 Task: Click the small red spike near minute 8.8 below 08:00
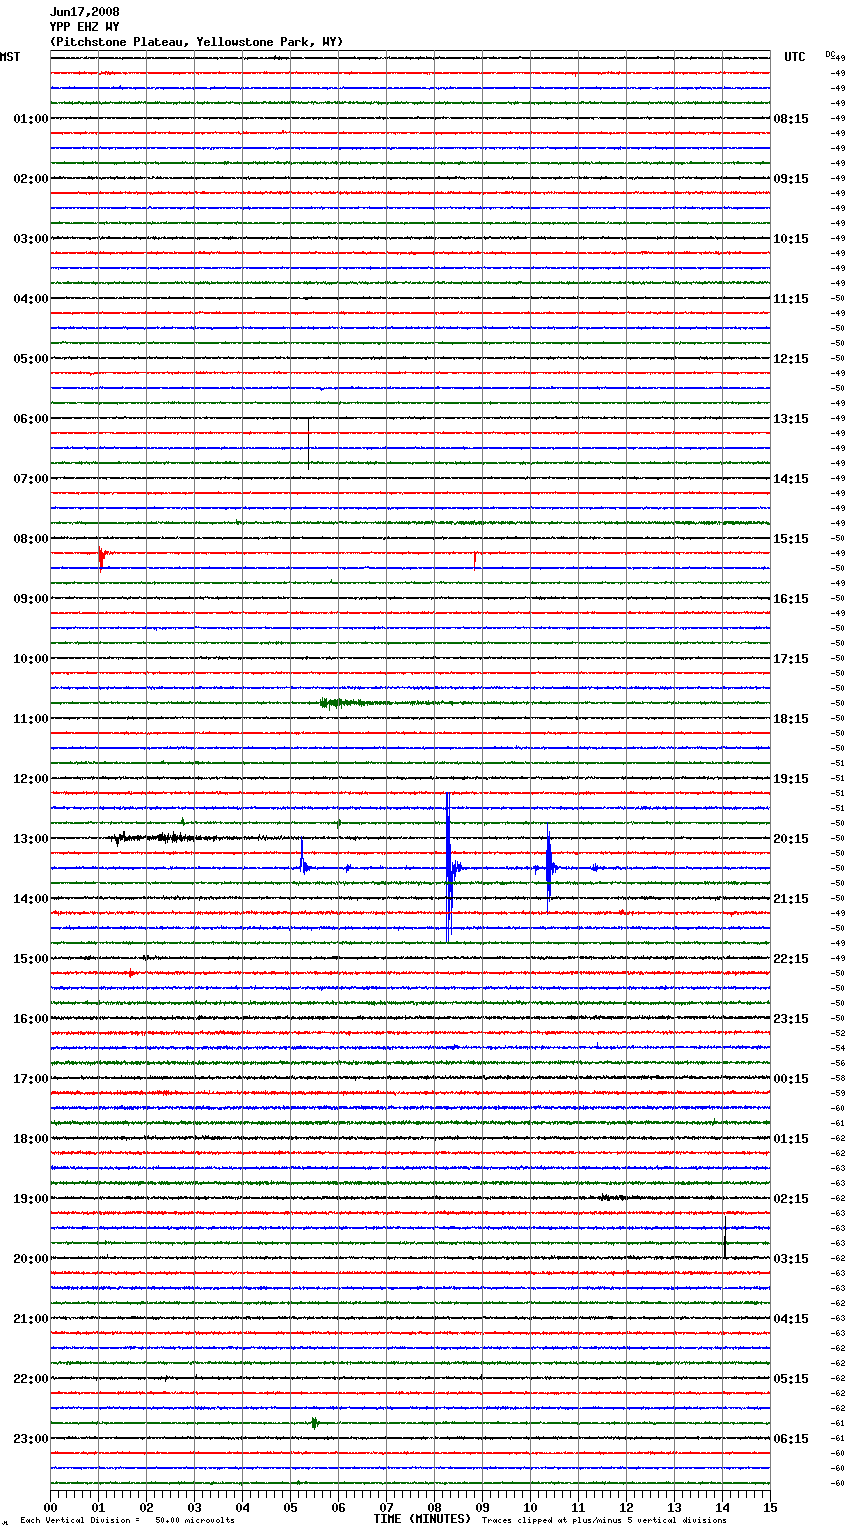tap(474, 559)
